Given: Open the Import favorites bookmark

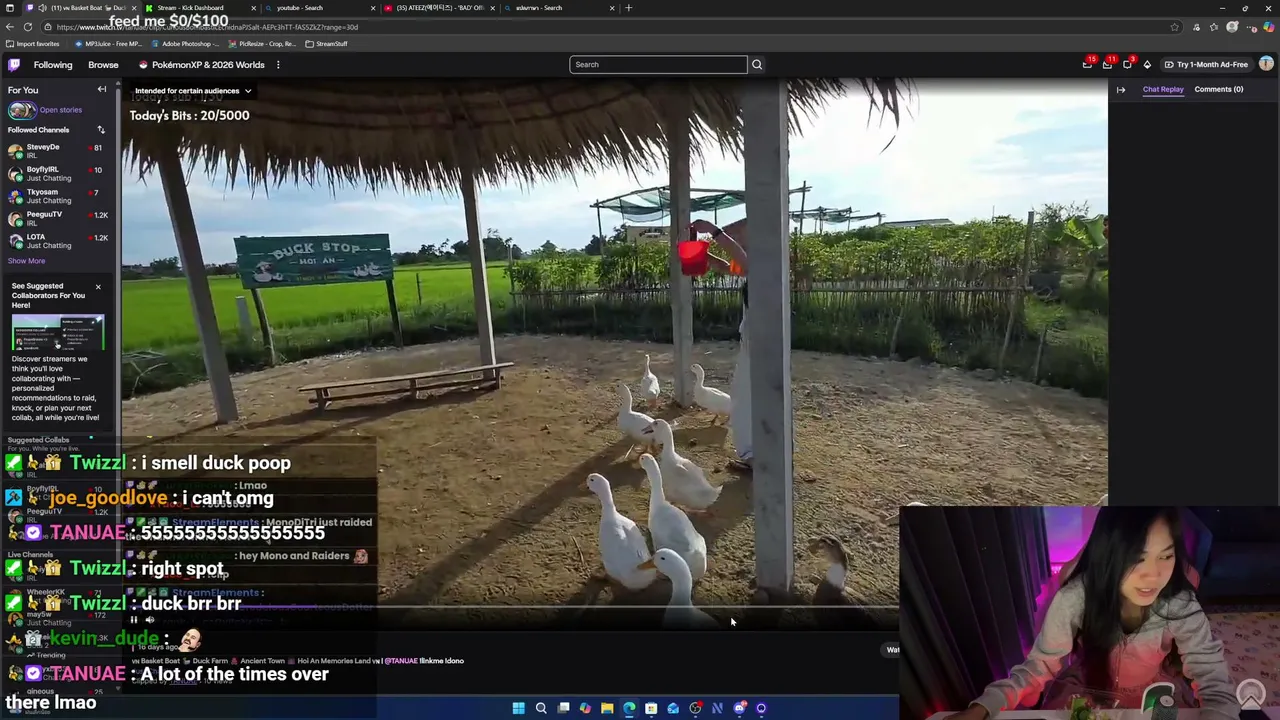Looking at the screenshot, I should tap(33, 44).
